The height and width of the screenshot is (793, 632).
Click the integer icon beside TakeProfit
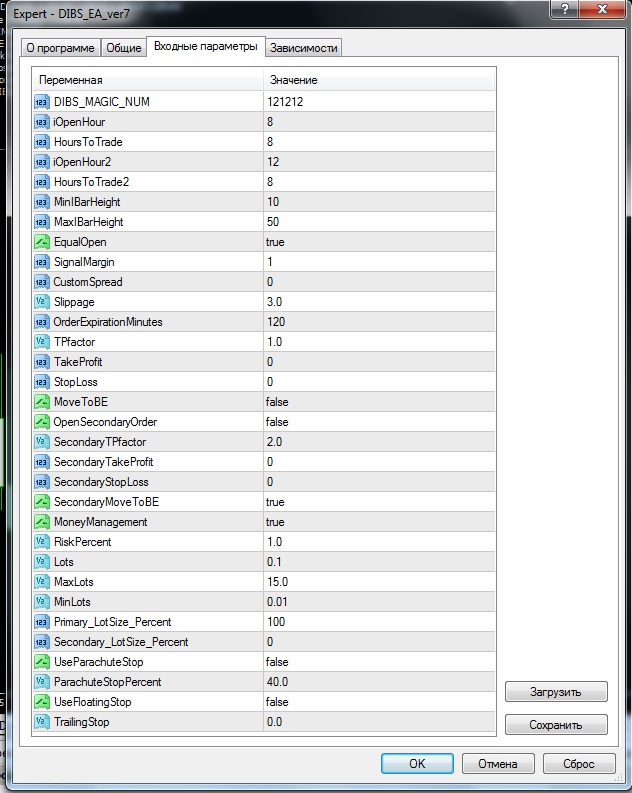[42, 362]
